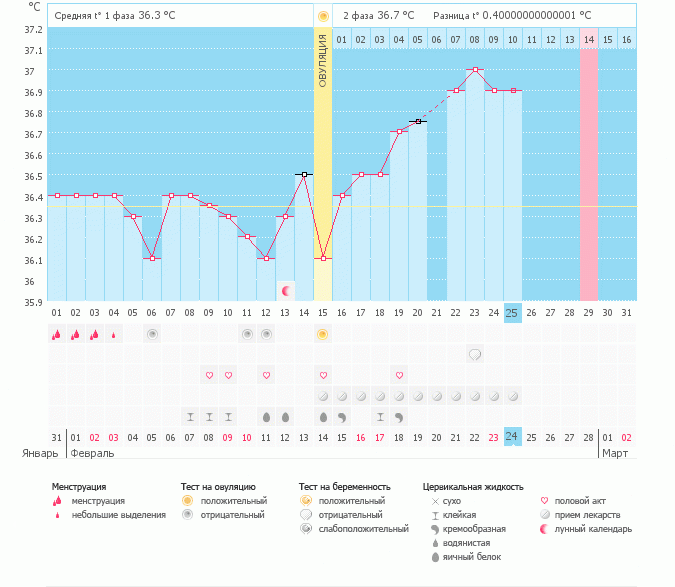This screenshot has width=675, height=587.
Task: Click the pink phase-two day 14 header cell
Action: tap(588, 39)
